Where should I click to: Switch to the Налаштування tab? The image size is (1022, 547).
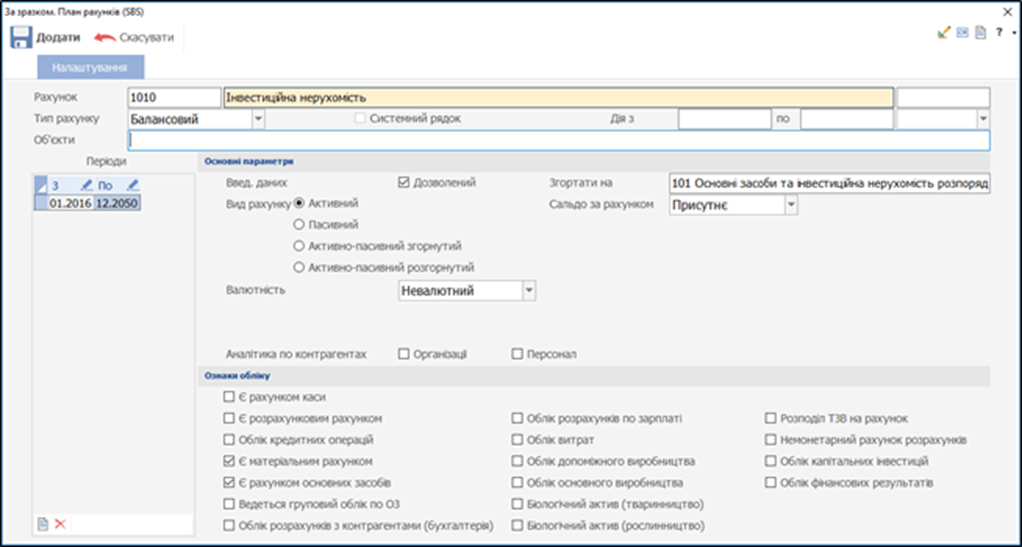pyautogui.click(x=90, y=67)
